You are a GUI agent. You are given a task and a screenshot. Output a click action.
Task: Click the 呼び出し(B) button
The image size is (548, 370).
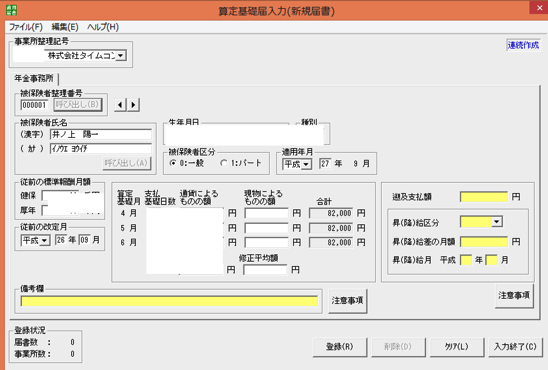tap(78, 104)
